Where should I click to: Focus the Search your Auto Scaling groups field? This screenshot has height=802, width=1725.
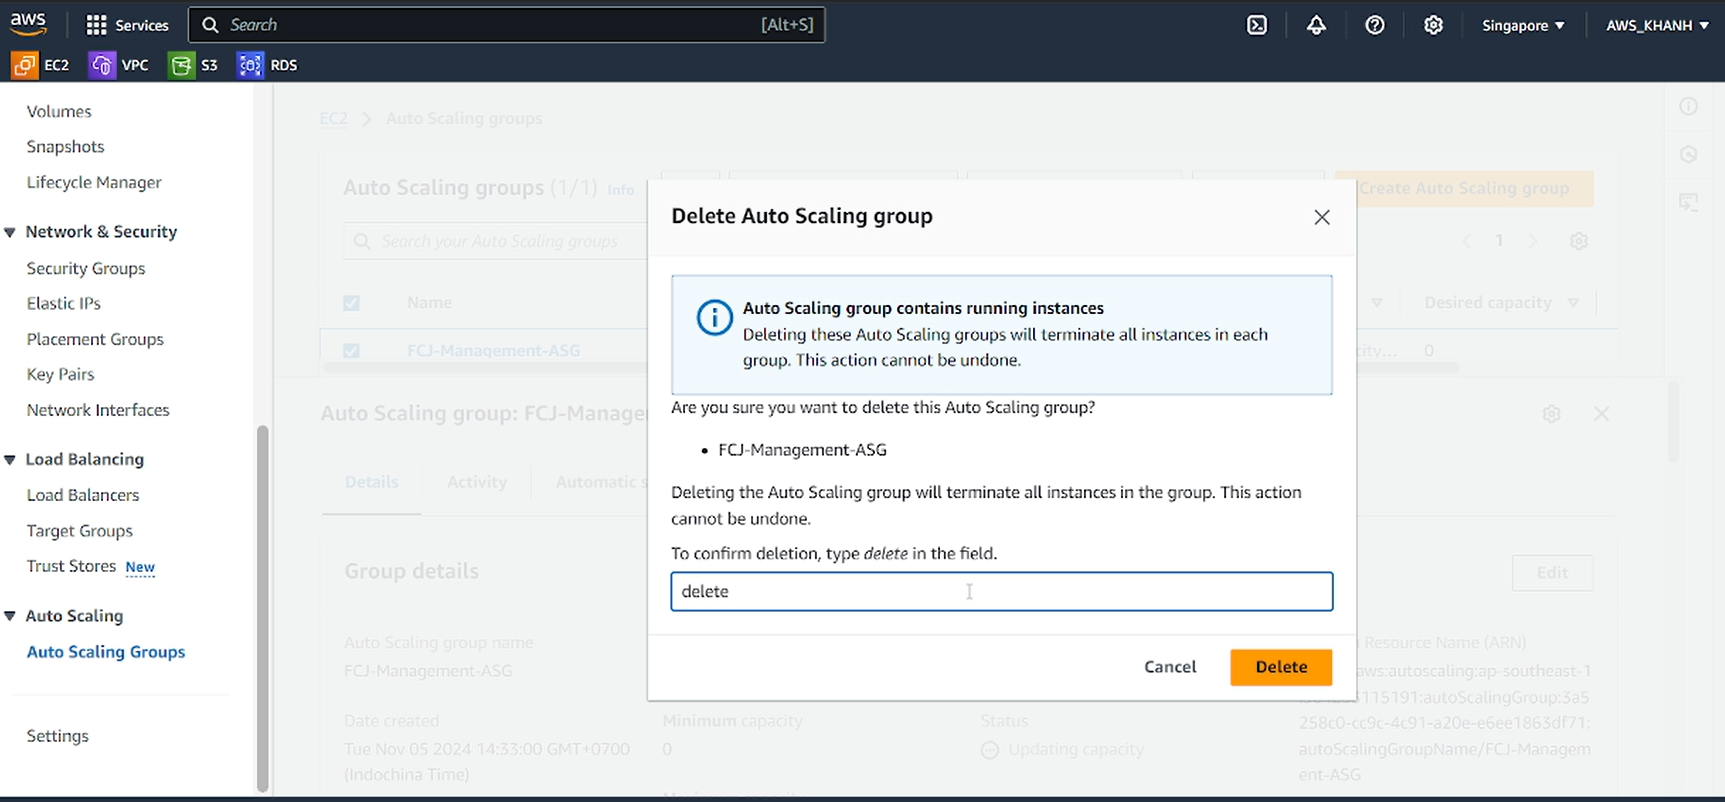[x=496, y=241]
